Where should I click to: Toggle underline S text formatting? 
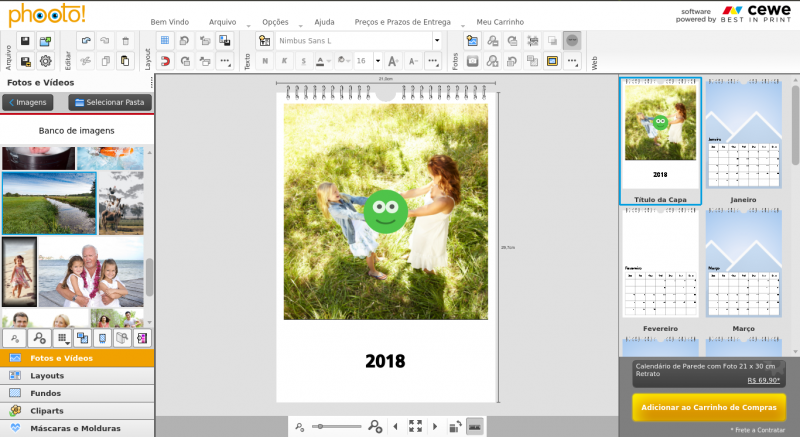click(304, 61)
